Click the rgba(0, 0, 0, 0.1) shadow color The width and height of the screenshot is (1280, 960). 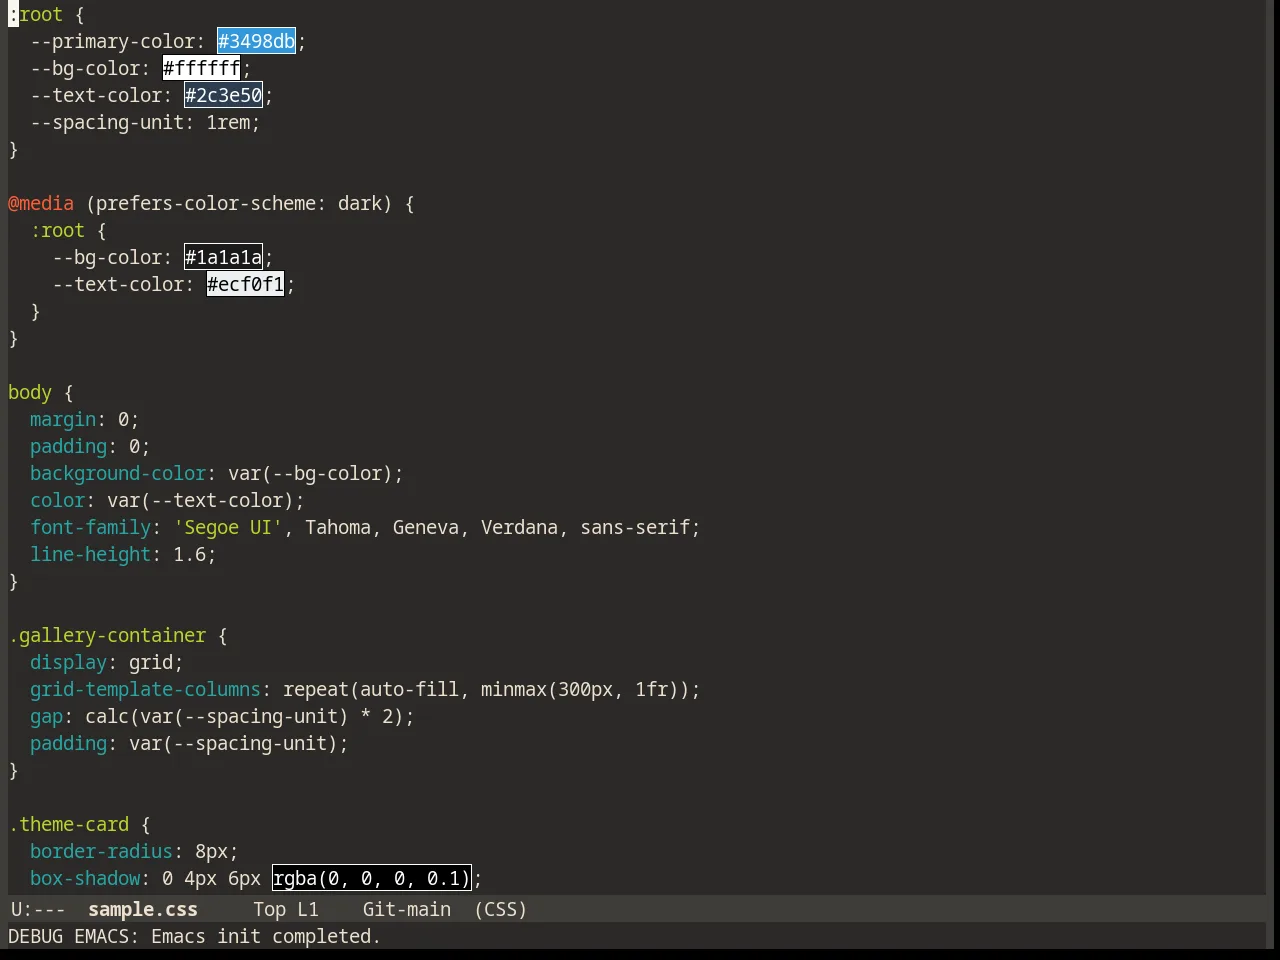pyautogui.click(x=371, y=878)
